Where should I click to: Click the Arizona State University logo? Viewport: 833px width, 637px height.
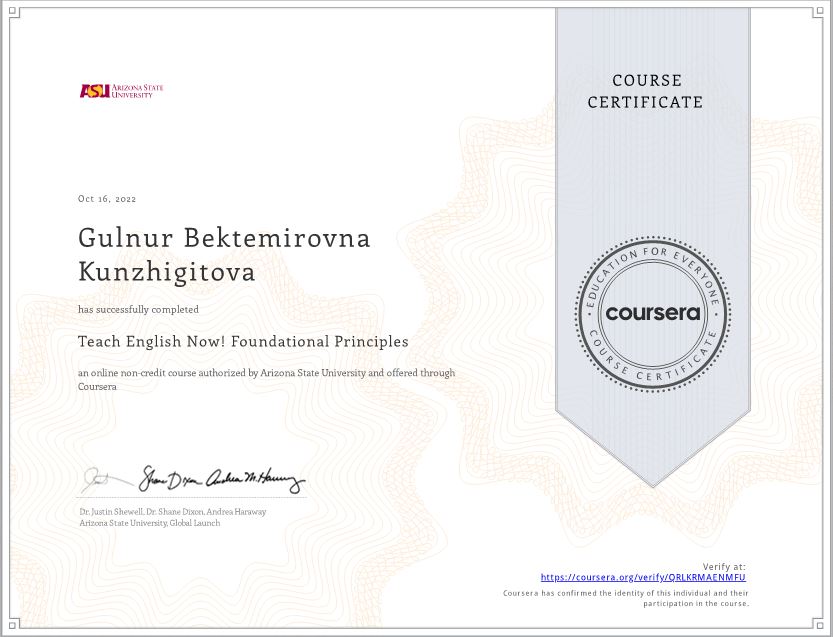point(122,91)
